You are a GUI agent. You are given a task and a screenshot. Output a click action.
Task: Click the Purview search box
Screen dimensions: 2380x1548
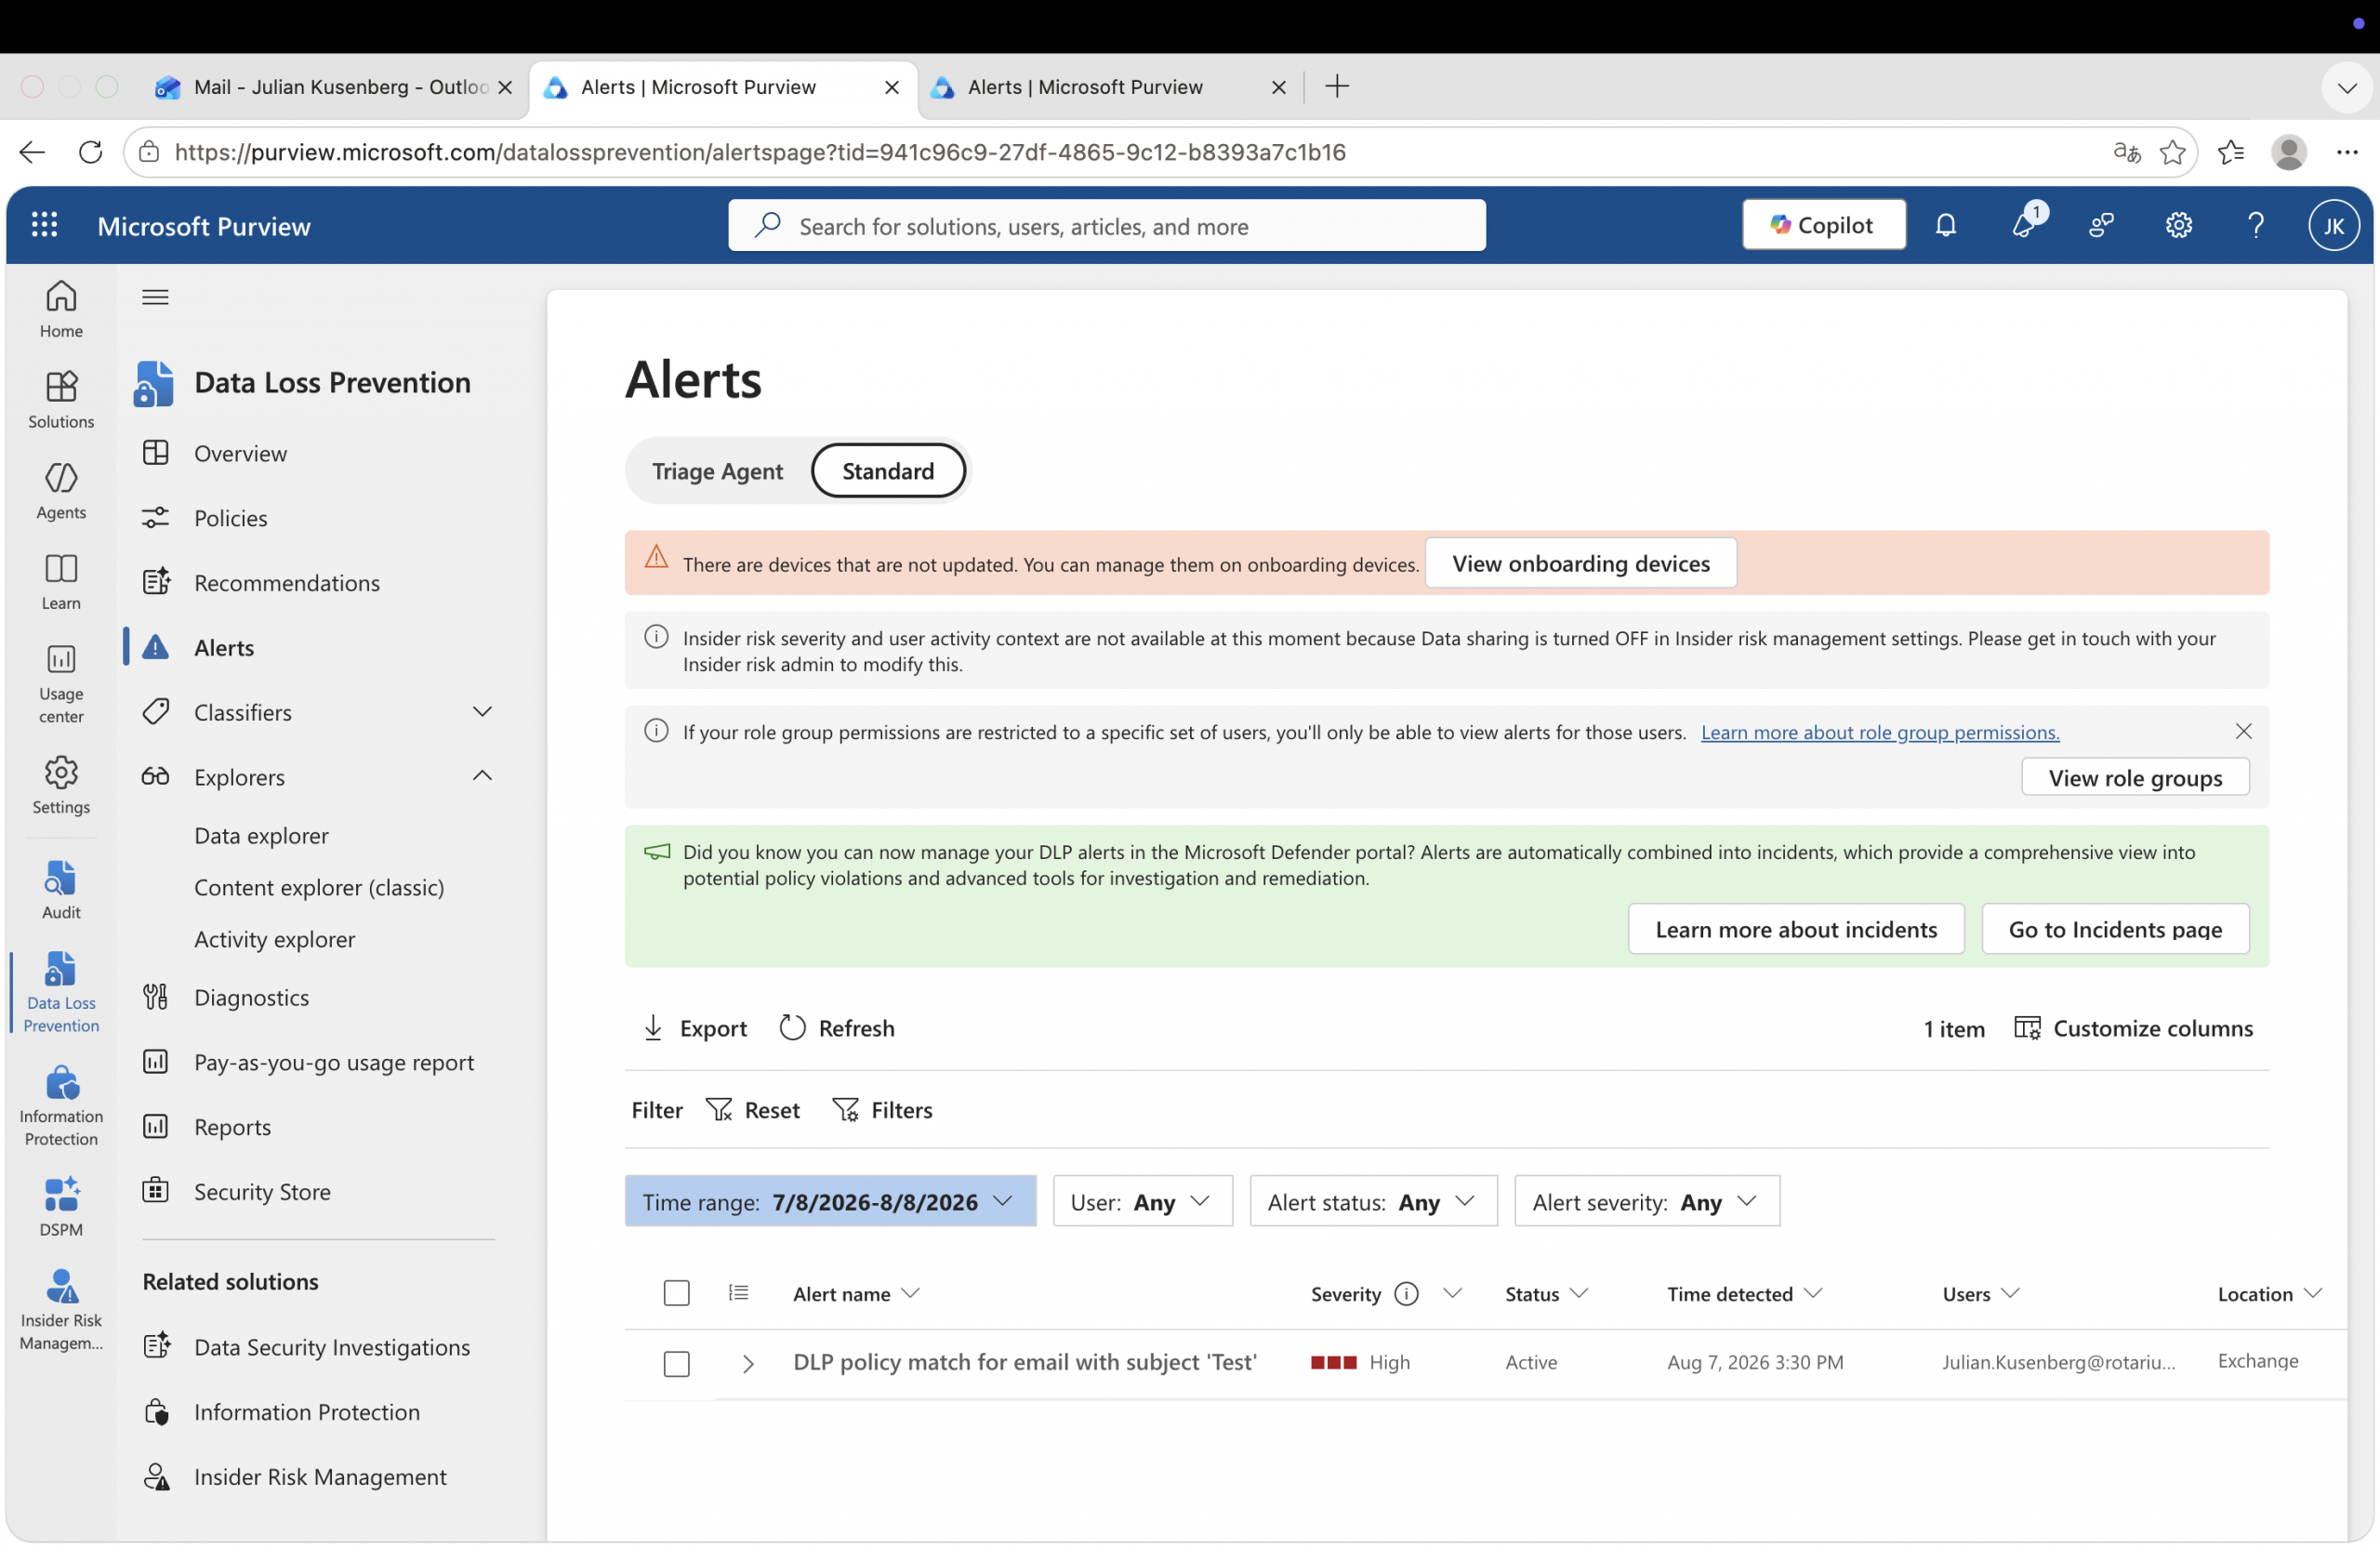point(1106,225)
